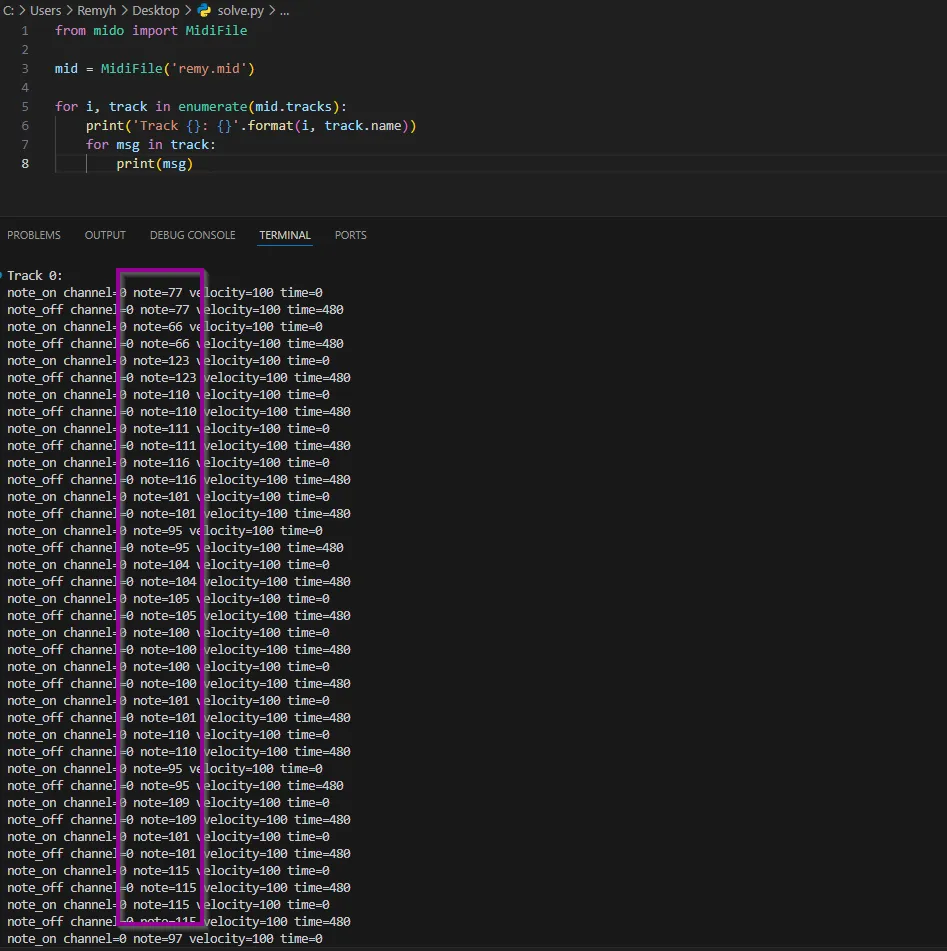Screen dimensions: 947x951
Task: Click the note_off note=104 output line
Action: click(179, 581)
